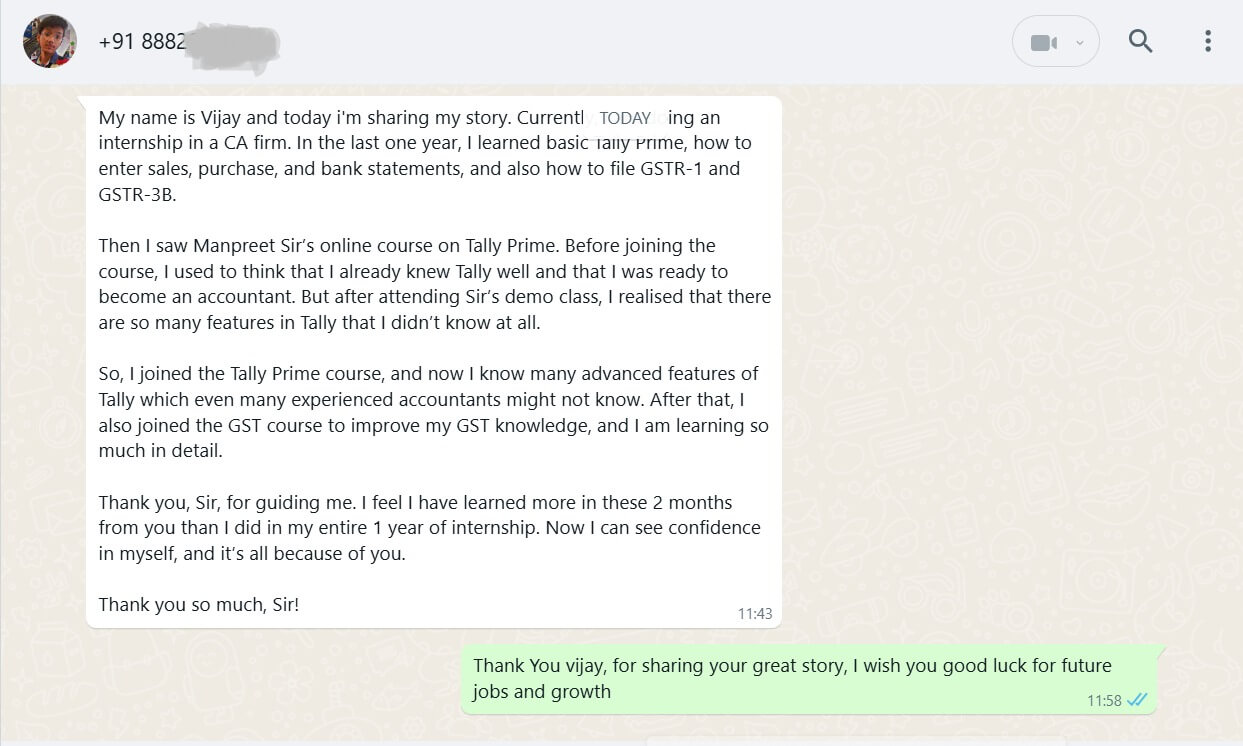Click 'jobs and growth' in the sent reply
1243x746 pixels.
pyautogui.click(x=542, y=691)
